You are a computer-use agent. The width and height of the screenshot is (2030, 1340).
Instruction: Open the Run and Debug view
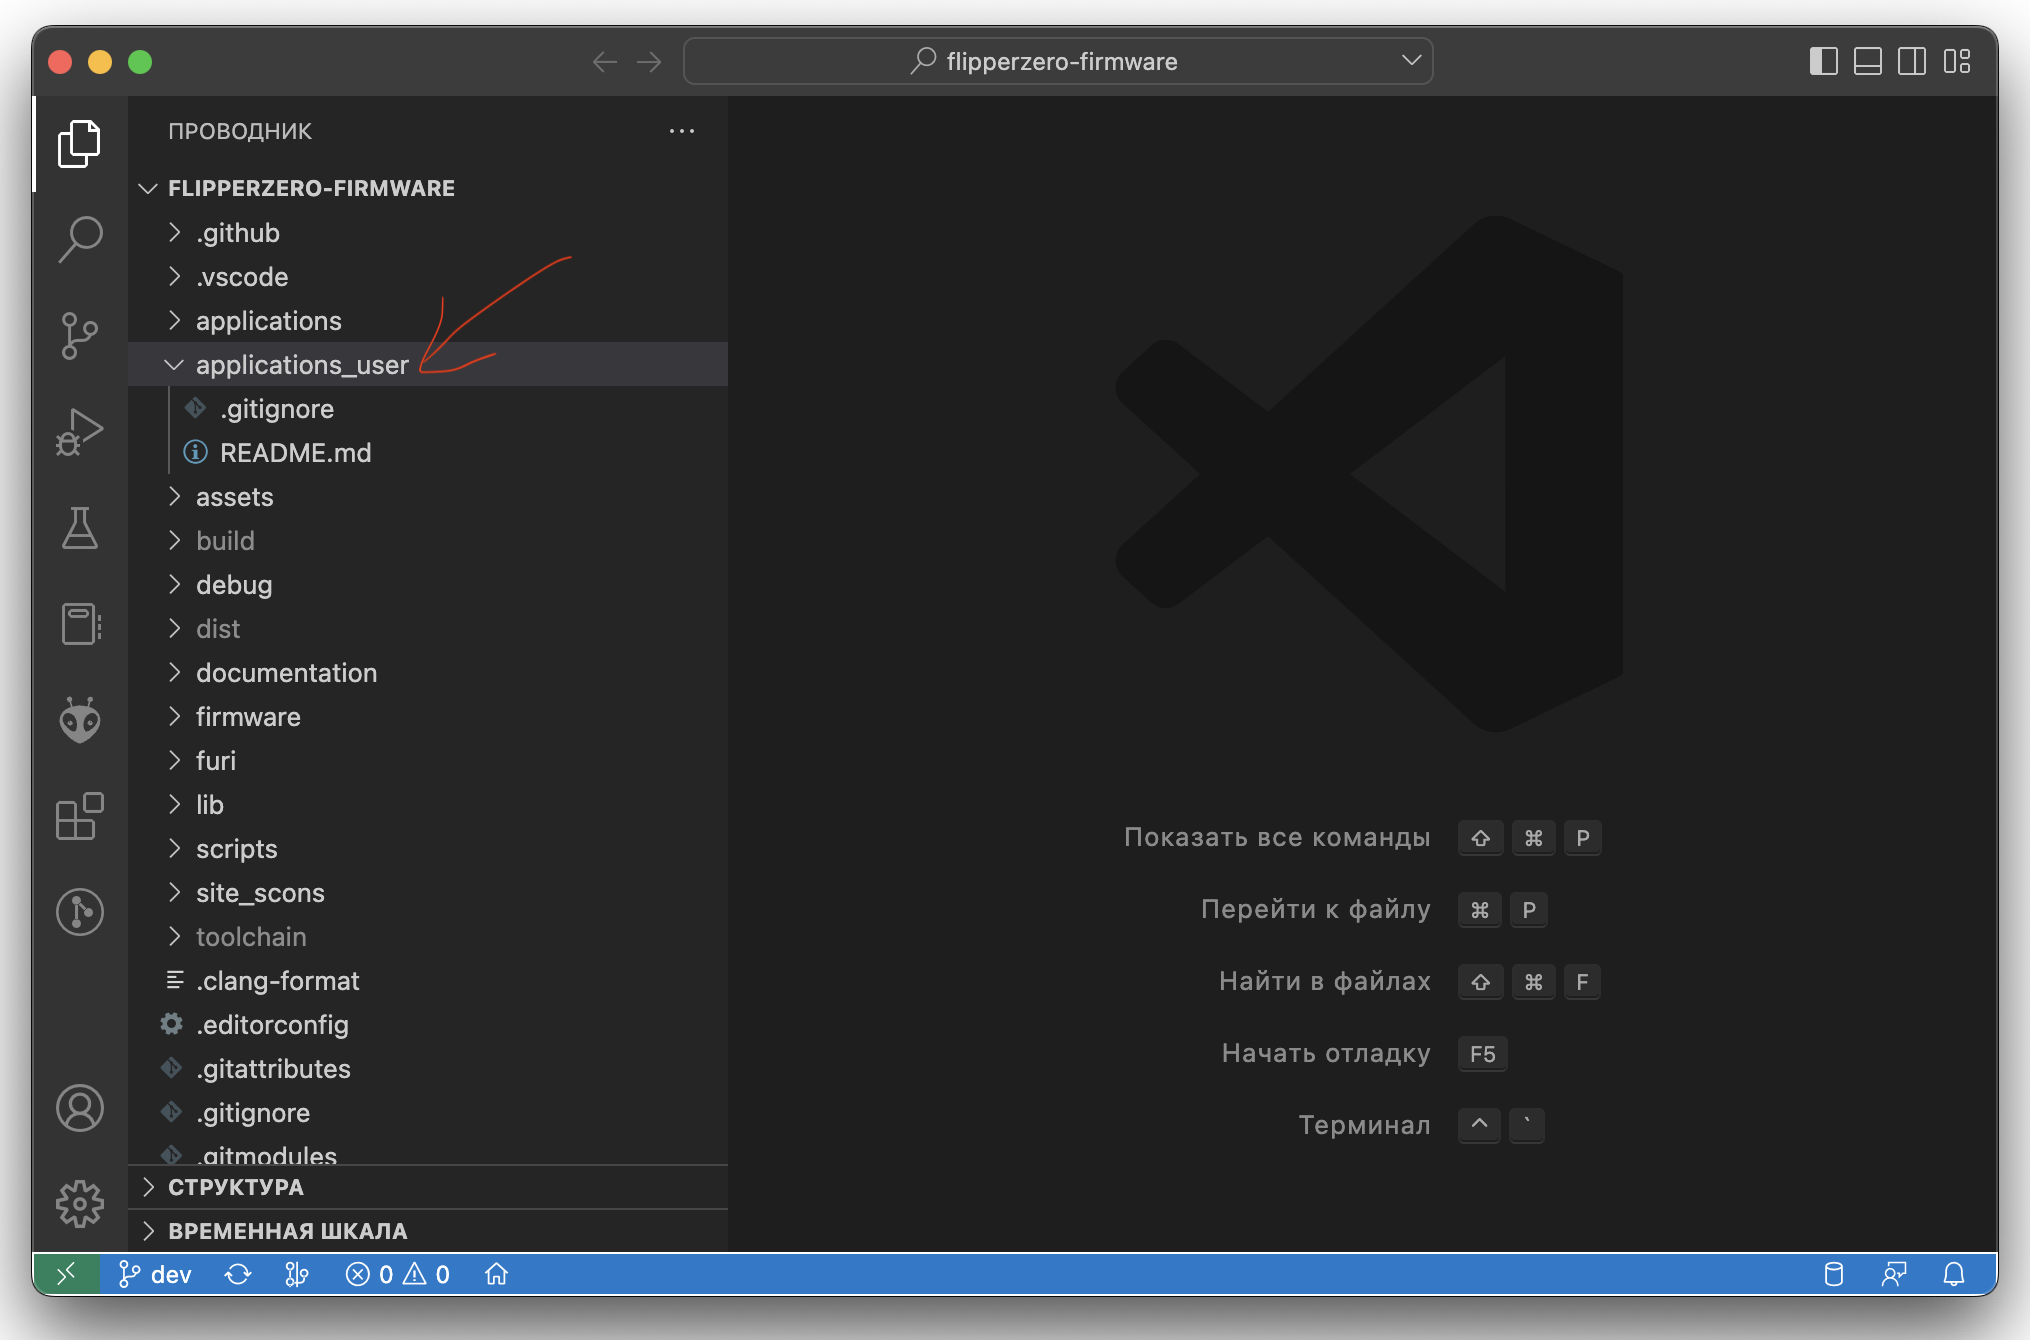(80, 432)
